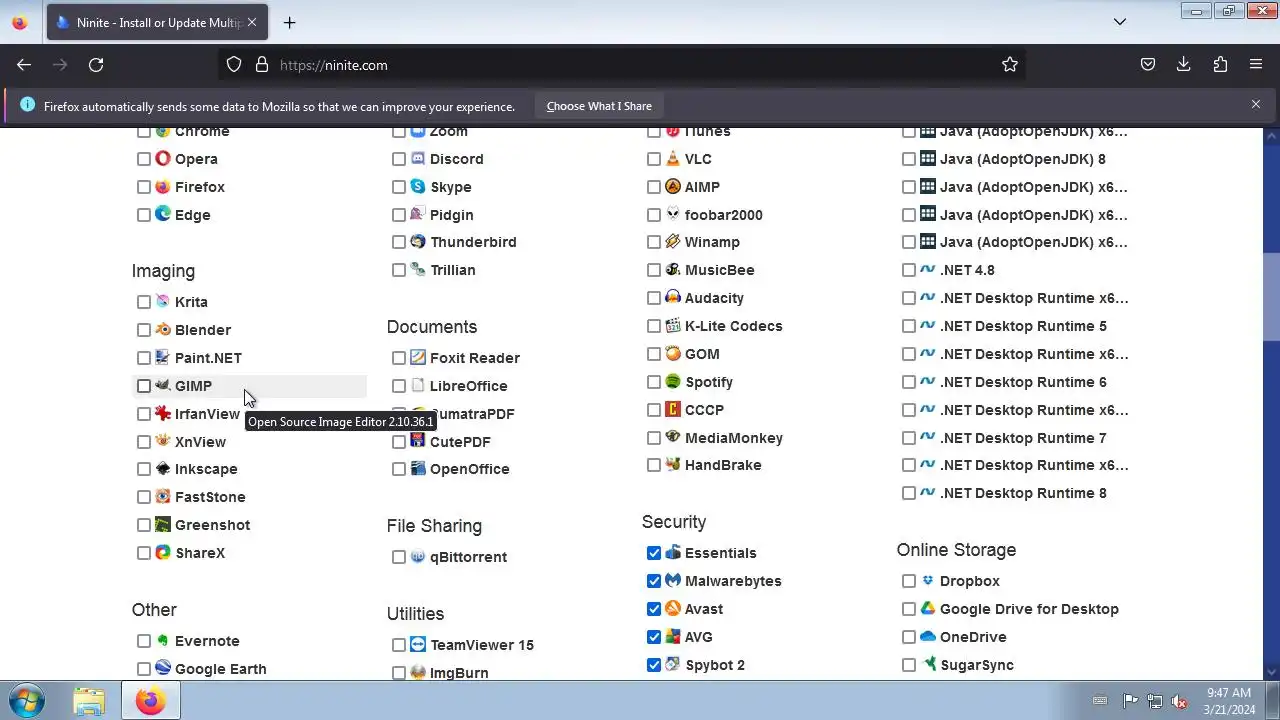Dismiss the Firefox data notification bar
Image resolution: width=1280 pixels, height=720 pixels.
pos(1256,104)
